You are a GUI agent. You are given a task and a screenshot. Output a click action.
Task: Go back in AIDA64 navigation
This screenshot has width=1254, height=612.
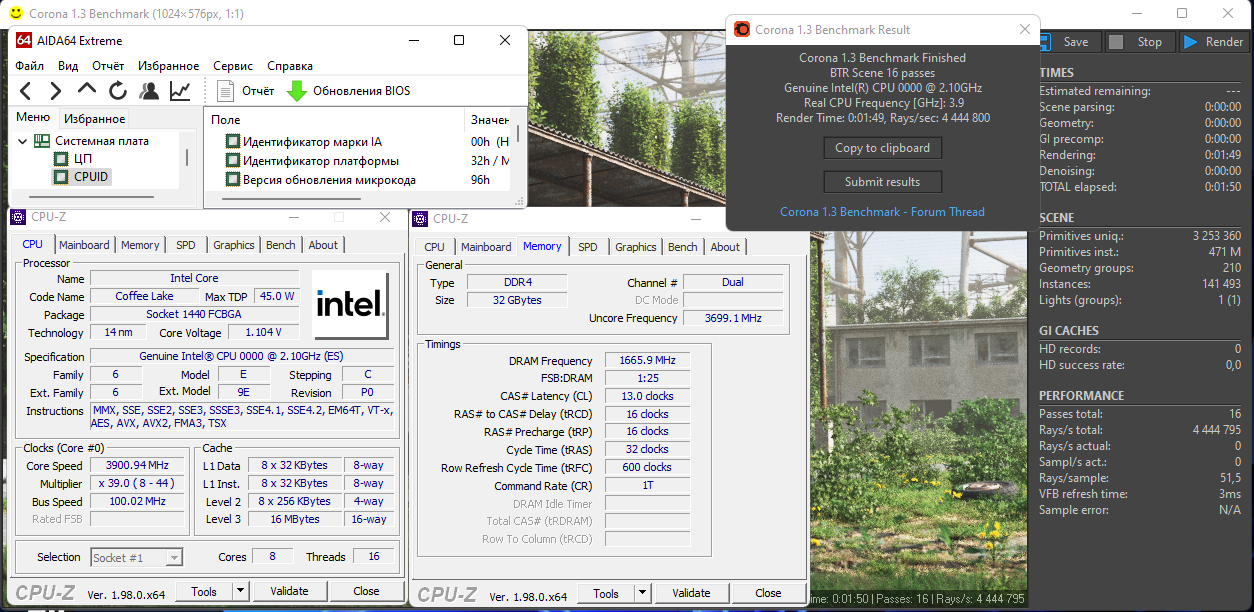(x=27, y=91)
